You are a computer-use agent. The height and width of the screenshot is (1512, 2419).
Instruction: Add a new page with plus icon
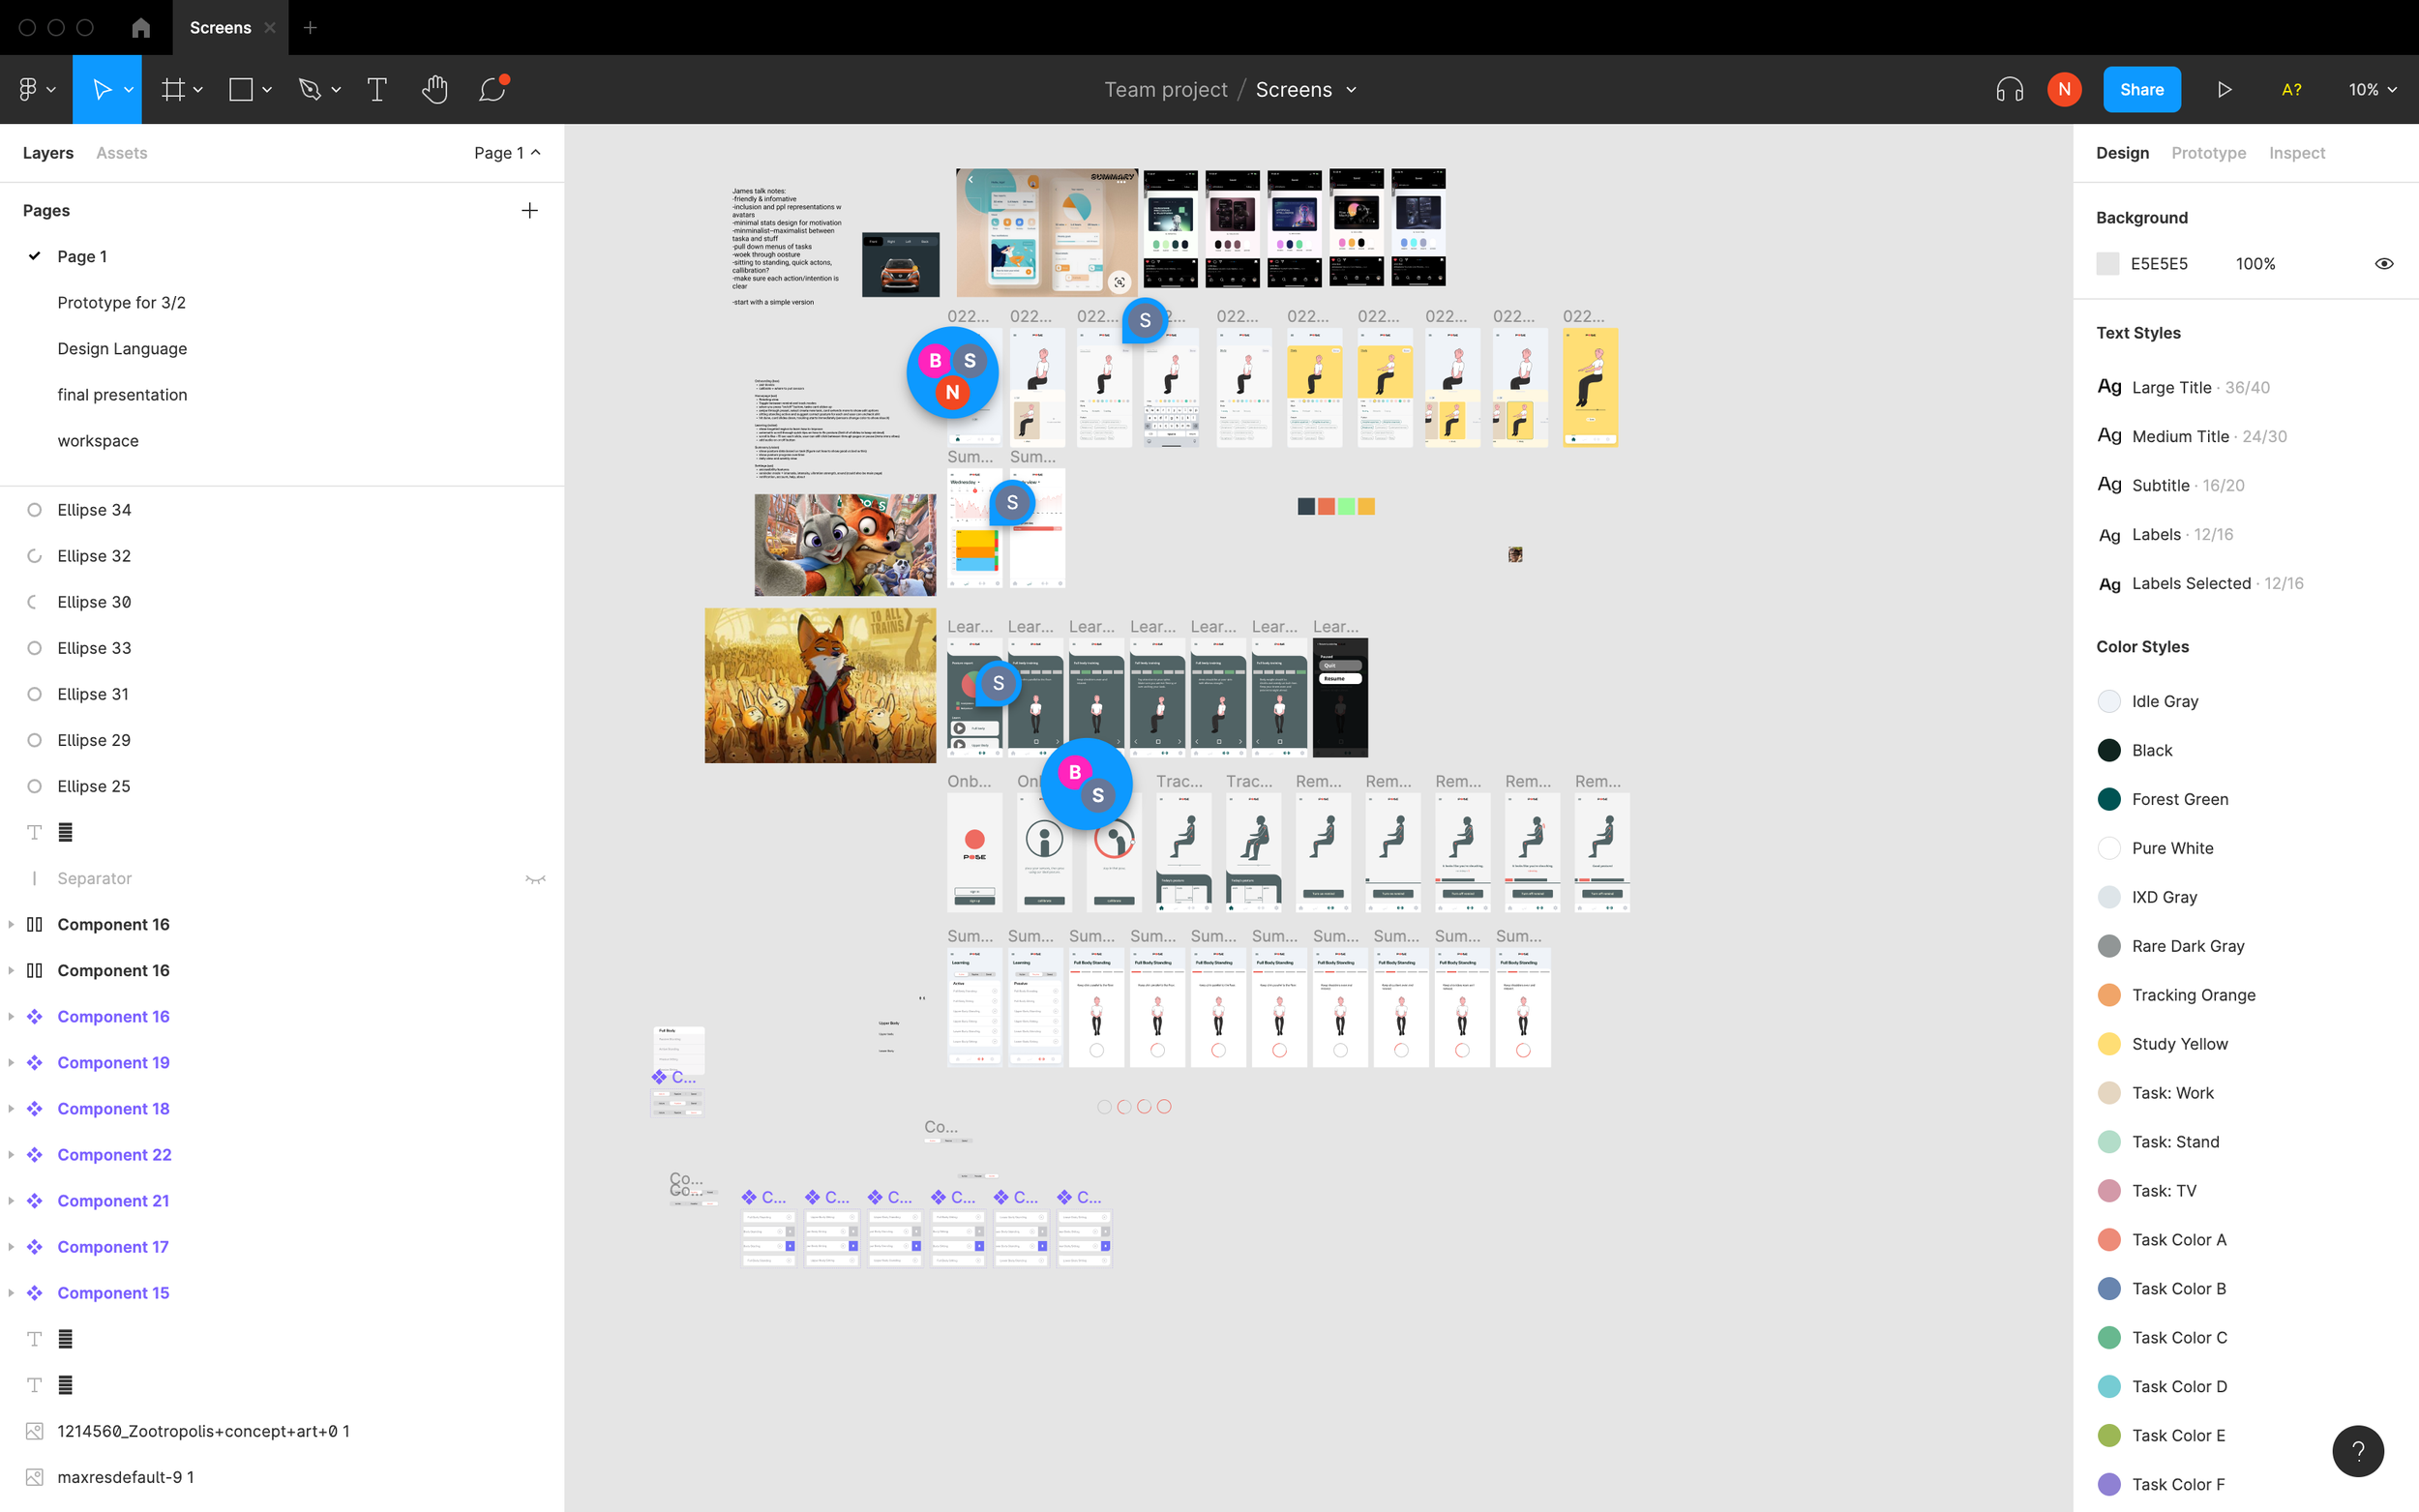pos(529,210)
